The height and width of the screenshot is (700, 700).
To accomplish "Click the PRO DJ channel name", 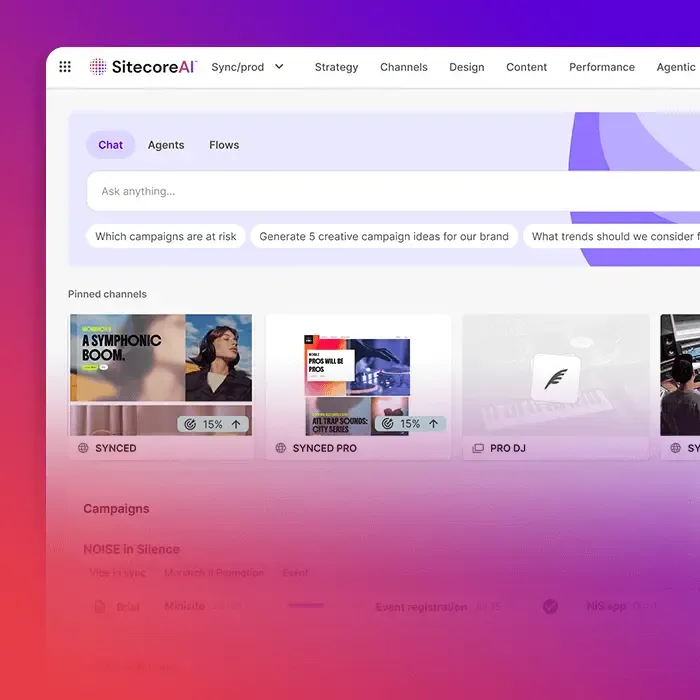I will (x=508, y=448).
